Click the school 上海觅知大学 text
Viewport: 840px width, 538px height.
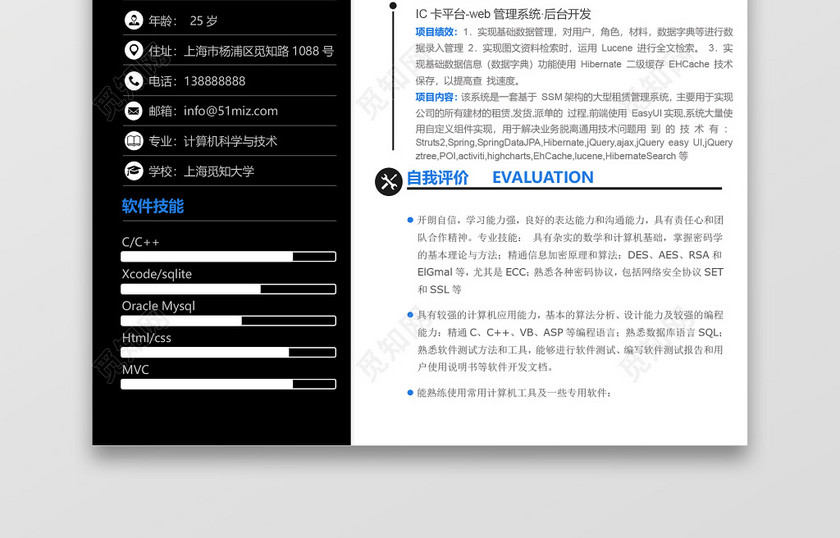click(x=219, y=171)
